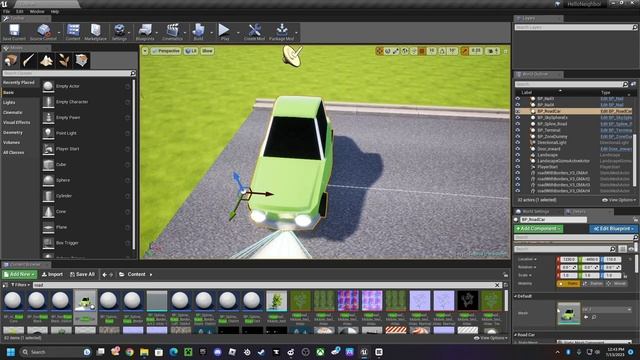Open the Help menu

tap(55, 11)
